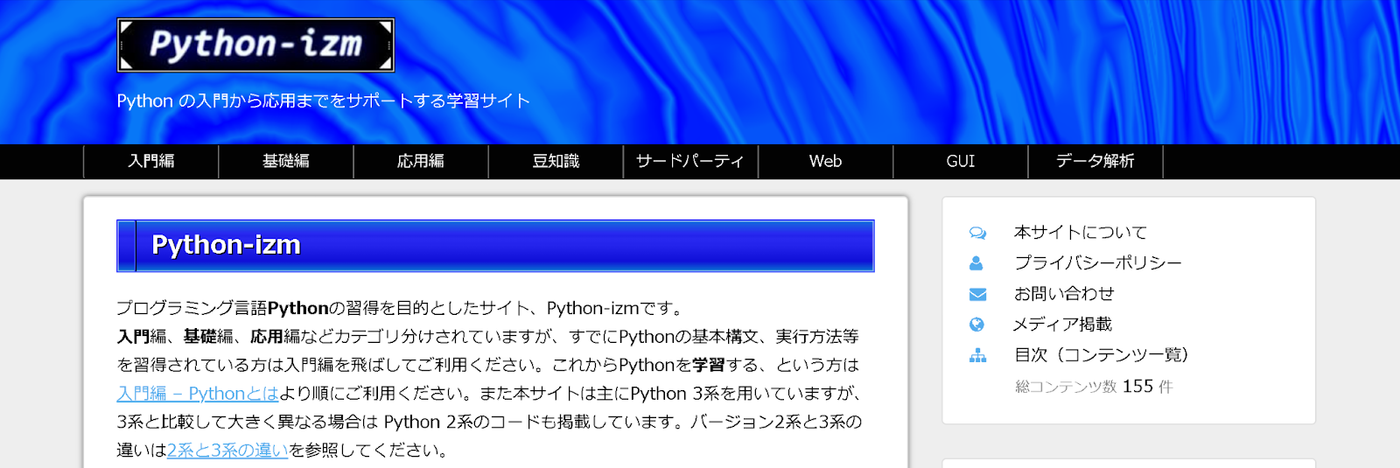
Task: Click the globe icon beside メディア掲載
Action: [977, 324]
